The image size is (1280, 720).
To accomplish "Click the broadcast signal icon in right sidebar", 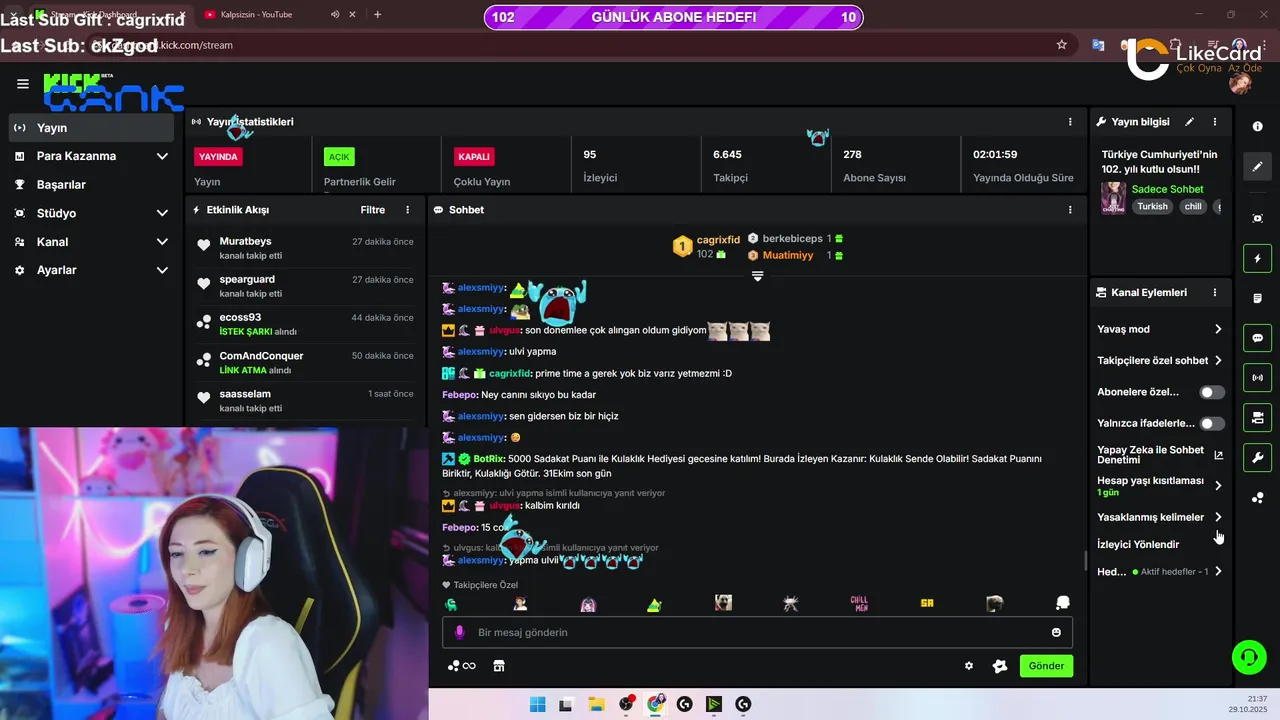I will 1257,378.
